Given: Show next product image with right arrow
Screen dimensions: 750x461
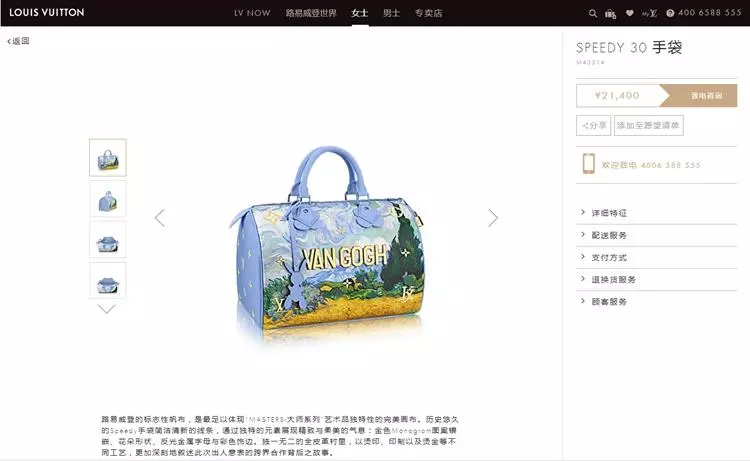Looking at the screenshot, I should (493, 218).
